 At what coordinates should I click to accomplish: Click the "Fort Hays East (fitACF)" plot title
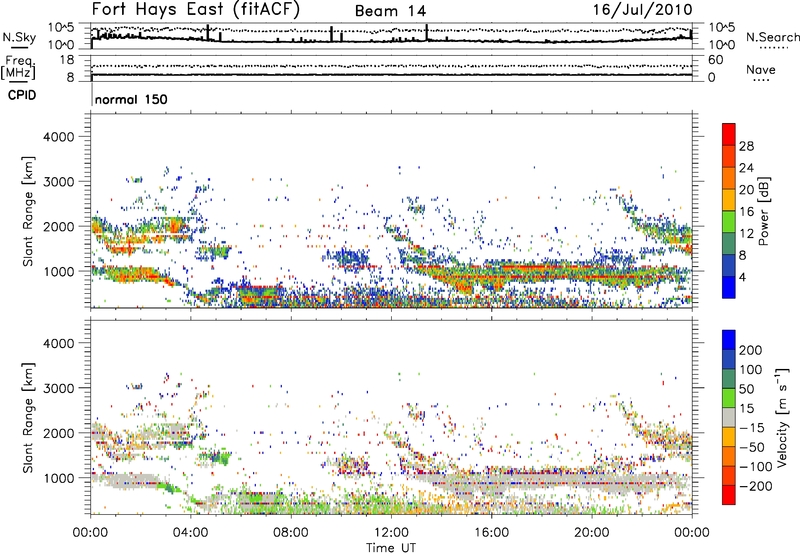coord(196,10)
